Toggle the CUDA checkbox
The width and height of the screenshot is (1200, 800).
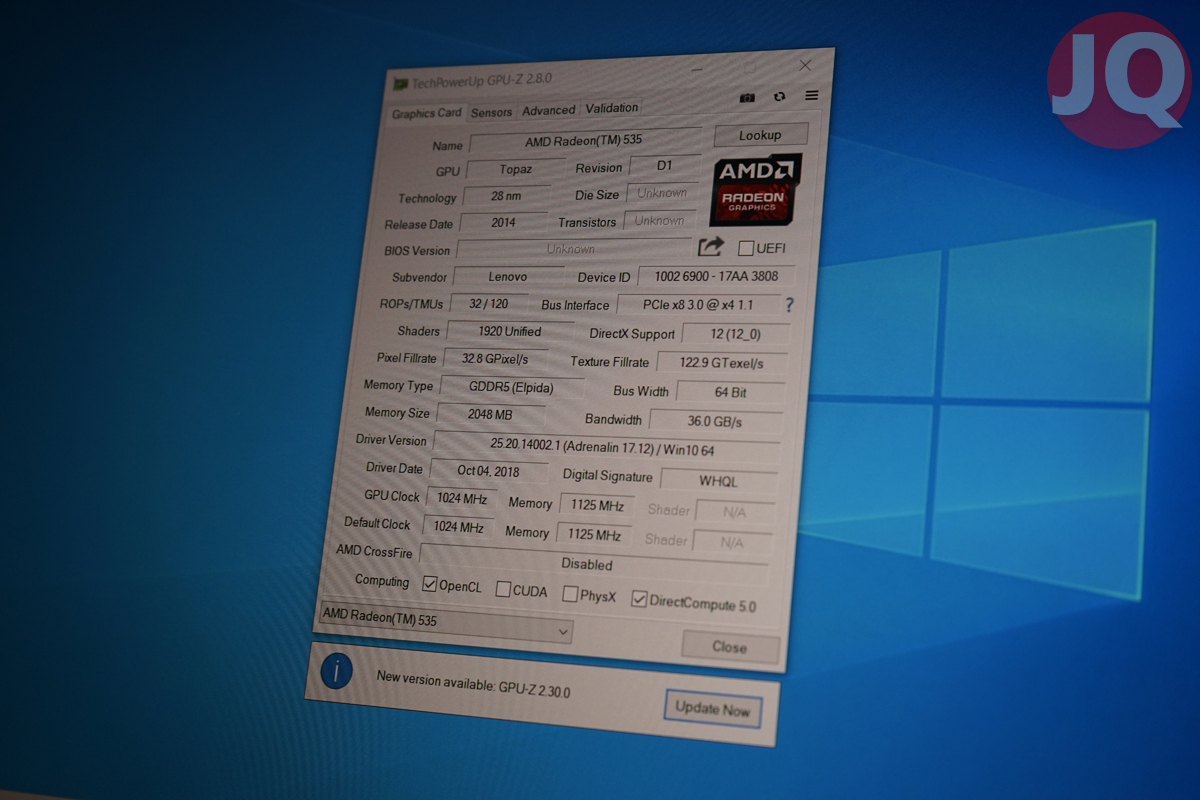pyautogui.click(x=503, y=590)
